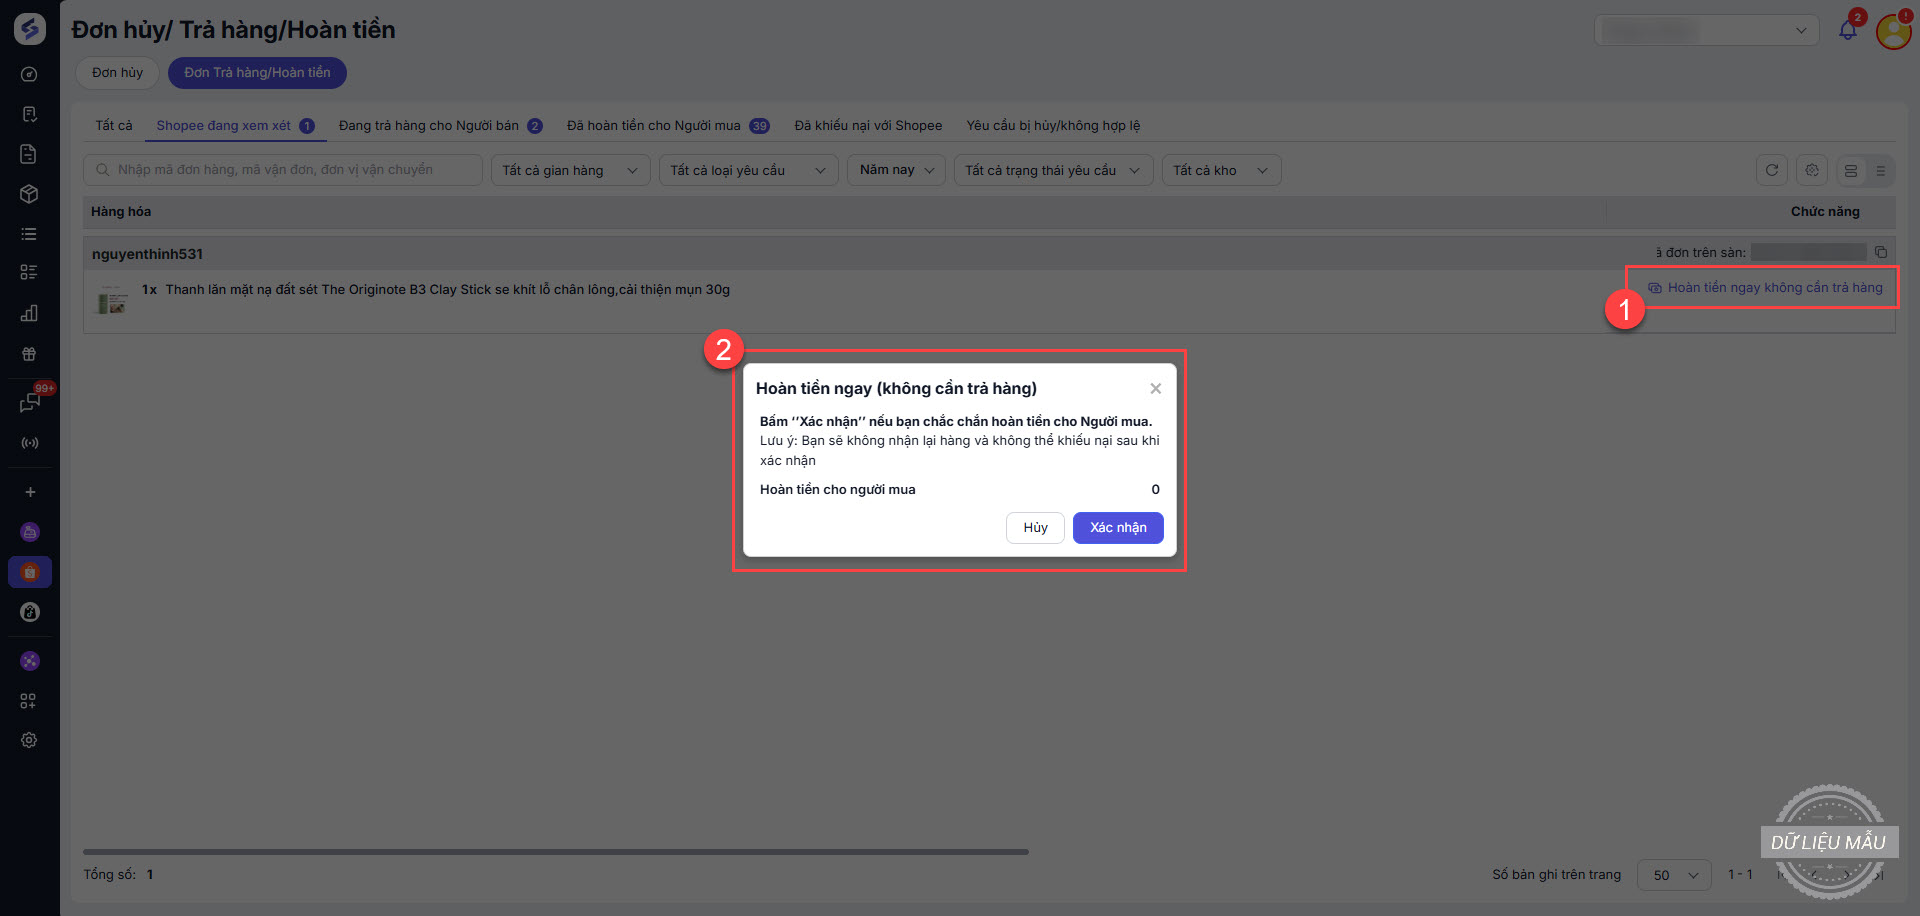Expand Tất cả trạng thái yêu cầu dropdown
Image resolution: width=1920 pixels, height=916 pixels.
tap(1052, 170)
